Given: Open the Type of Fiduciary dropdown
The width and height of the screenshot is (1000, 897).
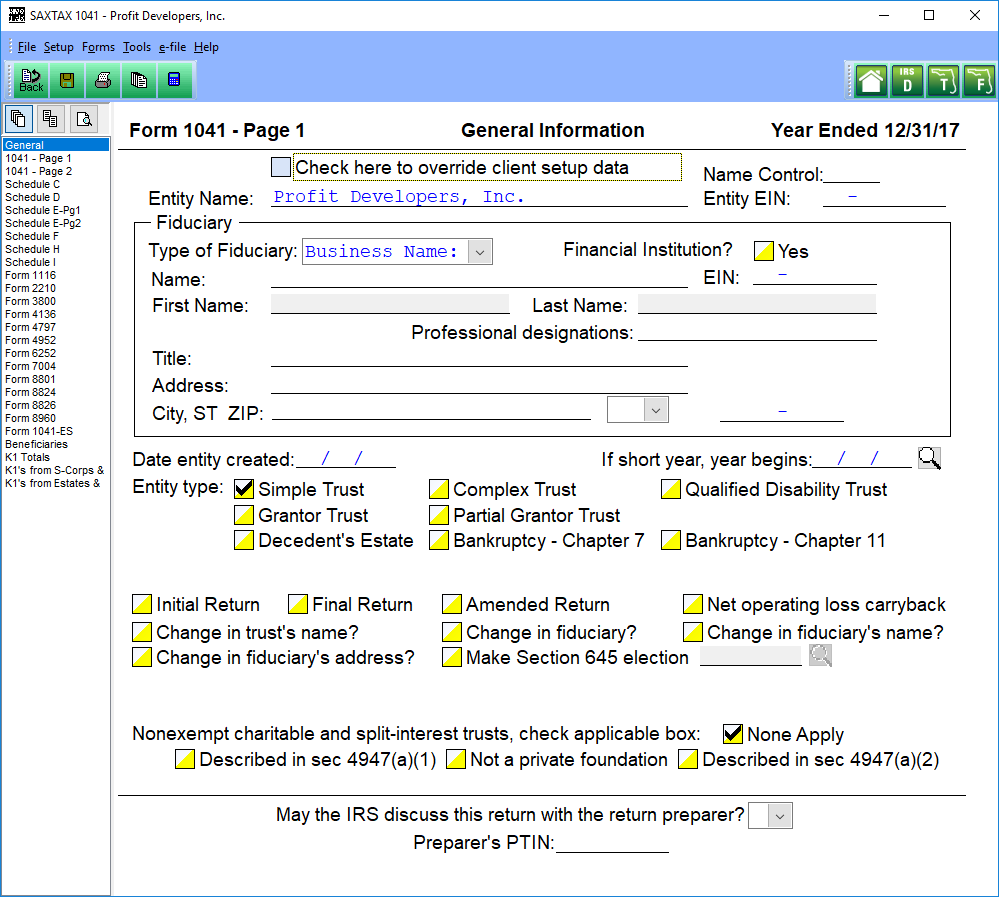Looking at the screenshot, I should (480, 252).
